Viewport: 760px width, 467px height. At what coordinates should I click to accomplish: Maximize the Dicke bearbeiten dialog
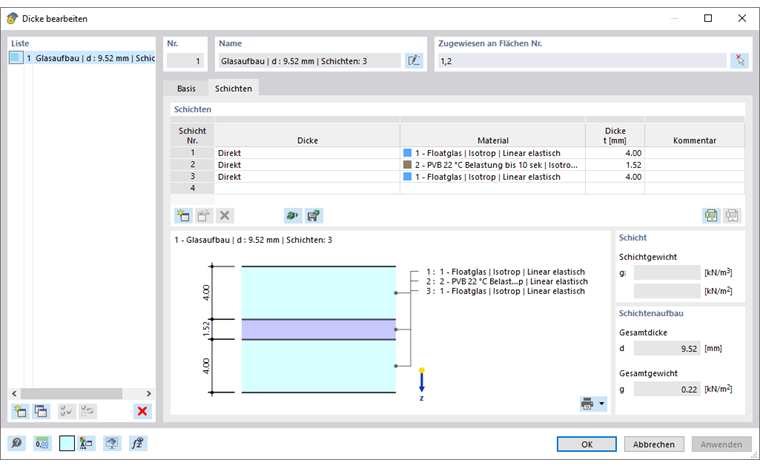(x=708, y=18)
